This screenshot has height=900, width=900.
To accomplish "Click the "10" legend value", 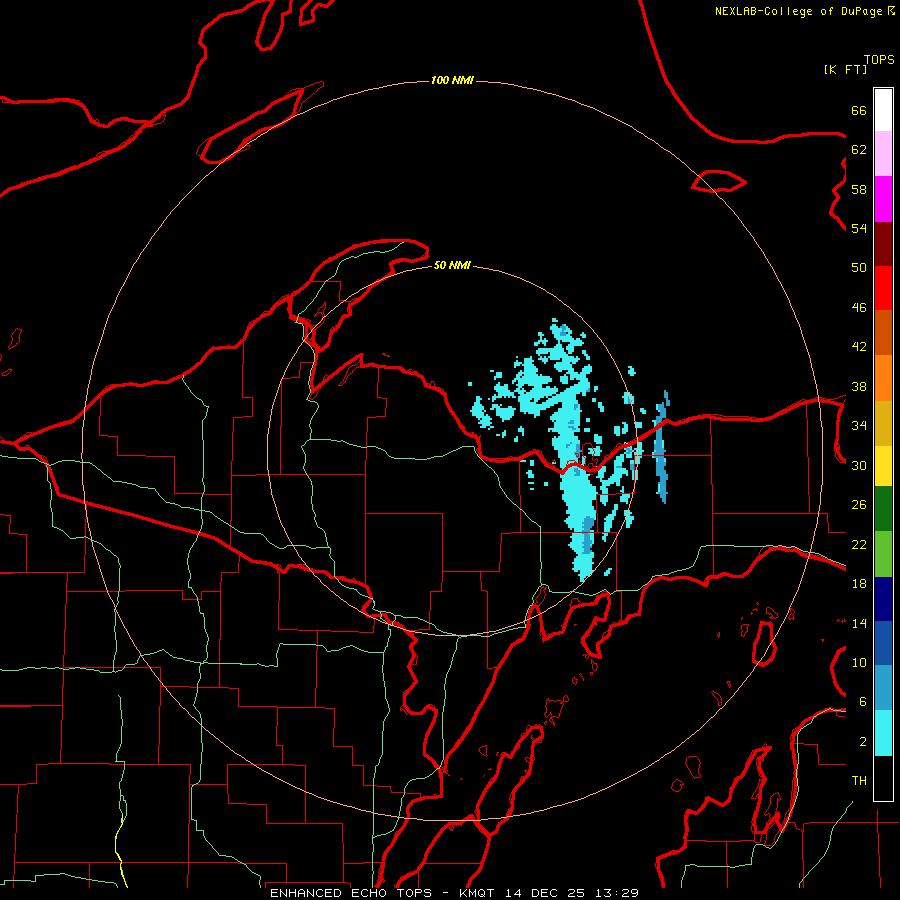I will [859, 662].
